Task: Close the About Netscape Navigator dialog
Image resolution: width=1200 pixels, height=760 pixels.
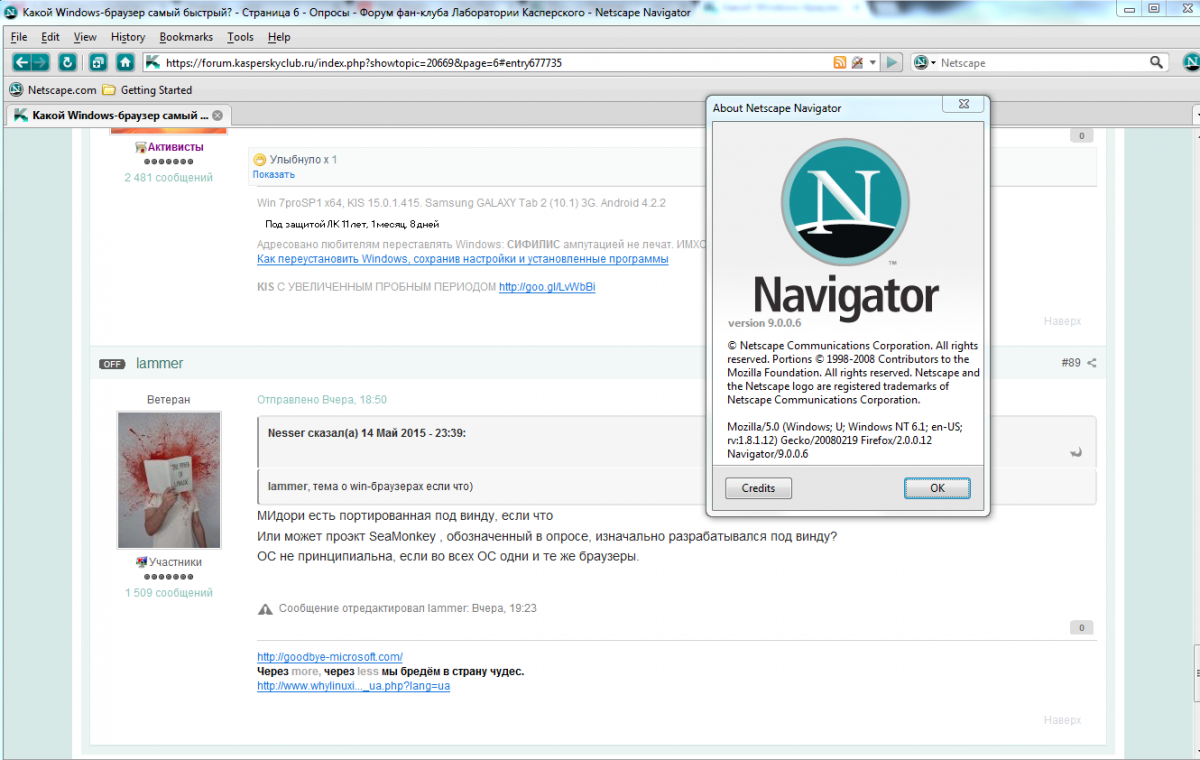Action: coord(962,103)
